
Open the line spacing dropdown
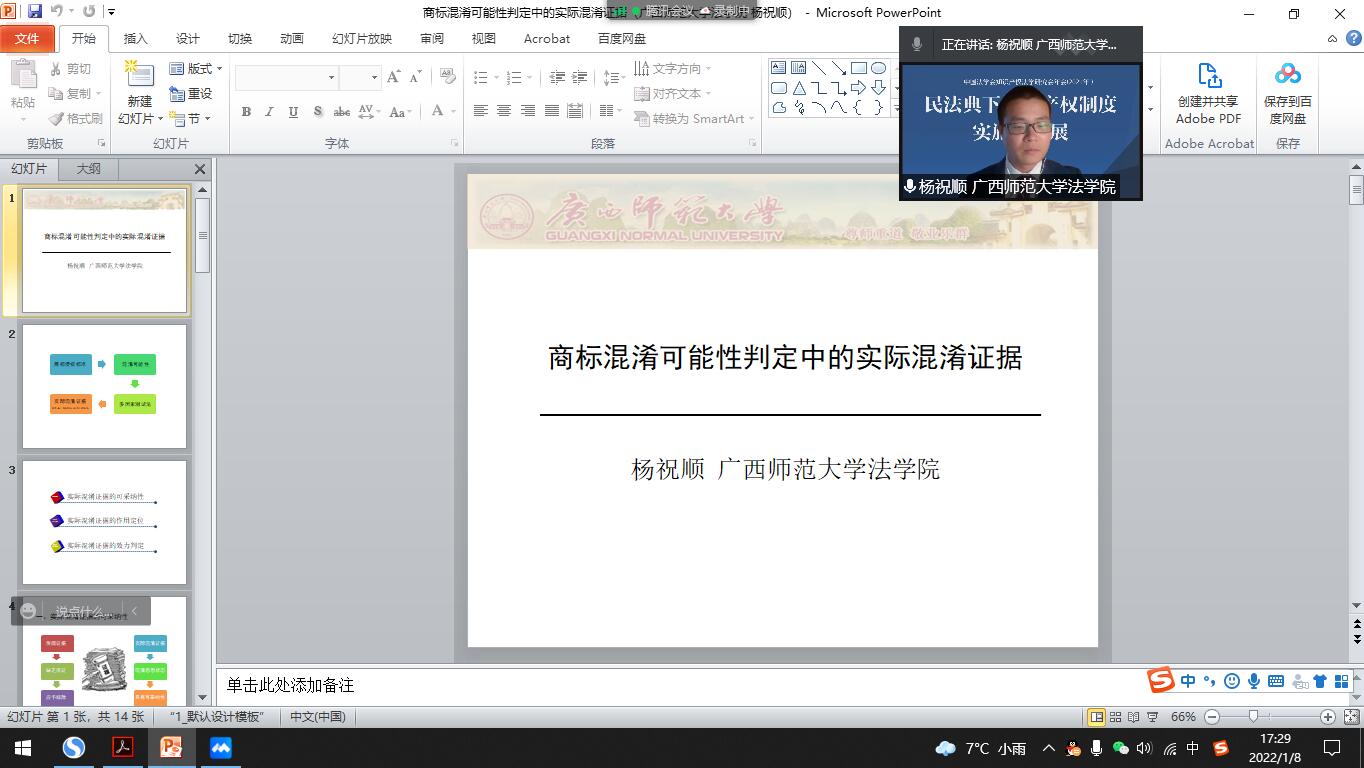(x=615, y=77)
